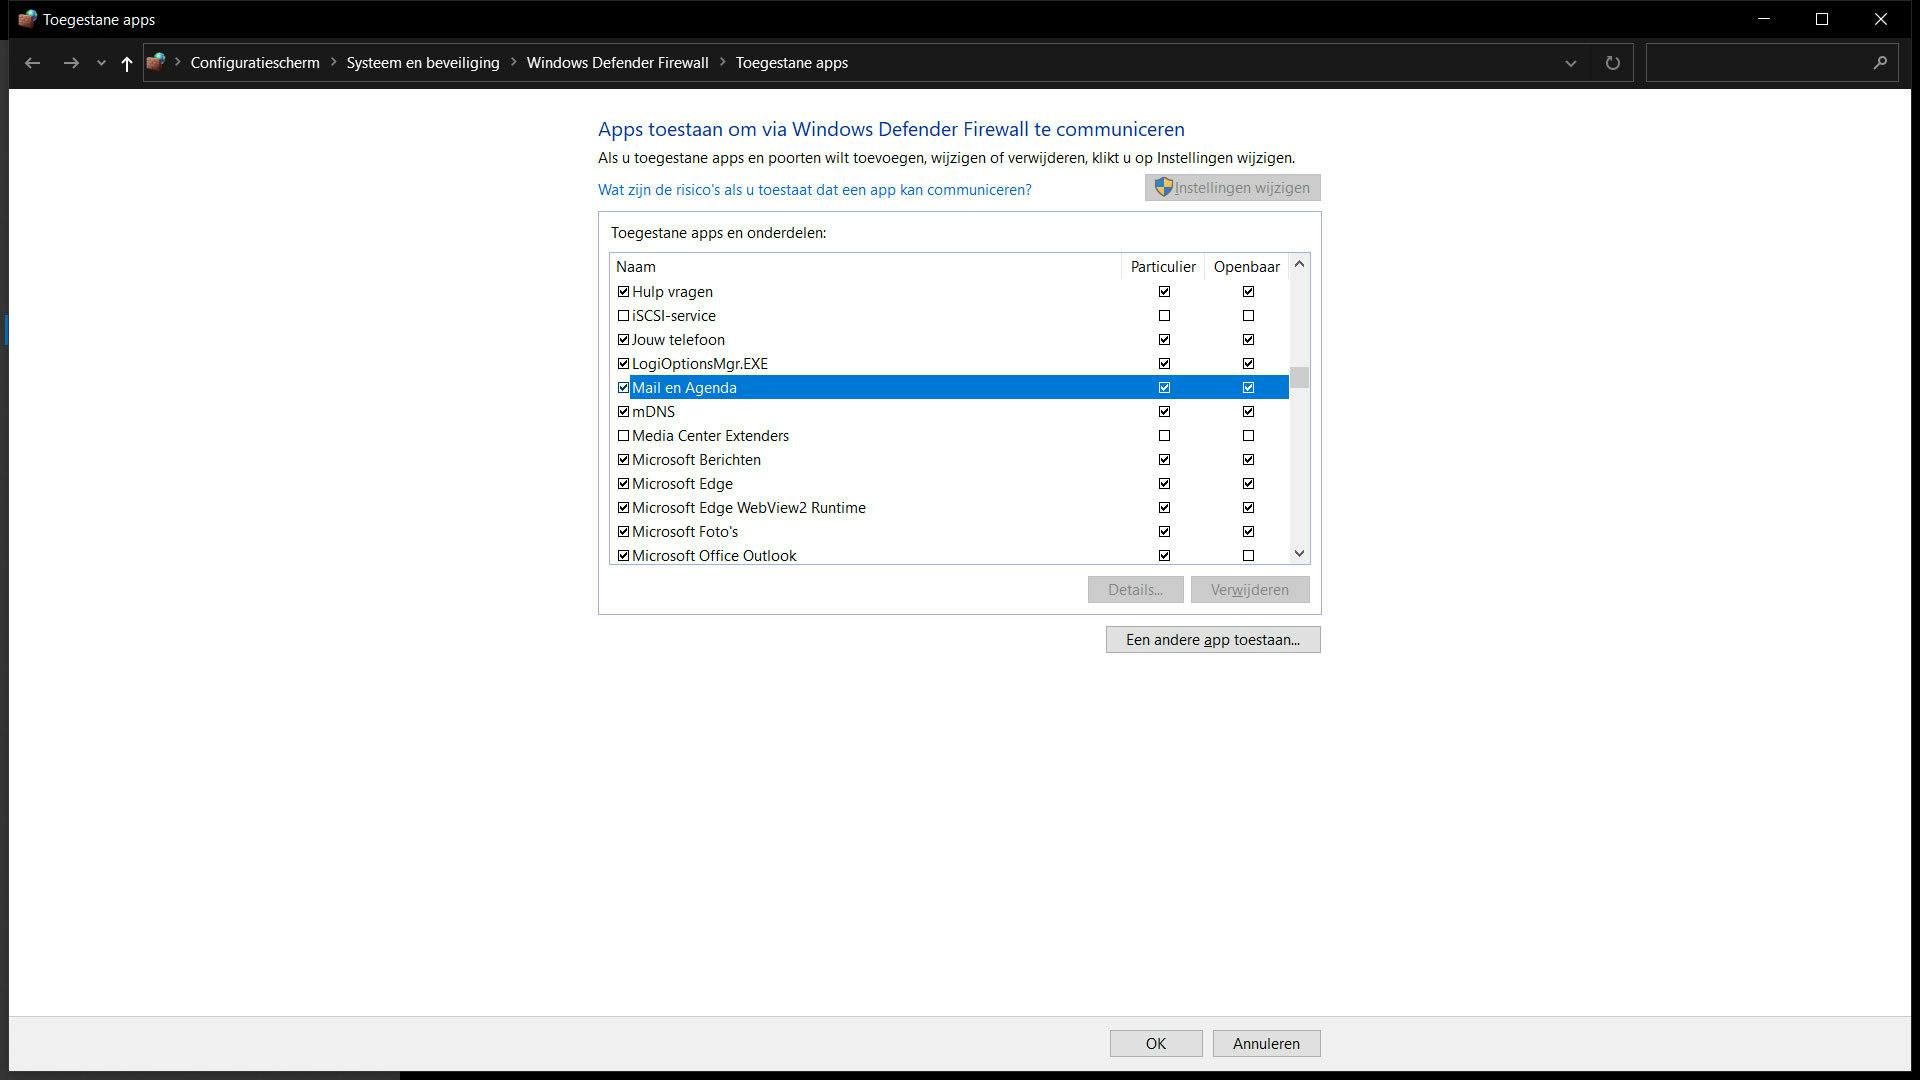Open the recent locations dropdown arrow
Viewport: 1920px width, 1080px height.
[x=101, y=63]
